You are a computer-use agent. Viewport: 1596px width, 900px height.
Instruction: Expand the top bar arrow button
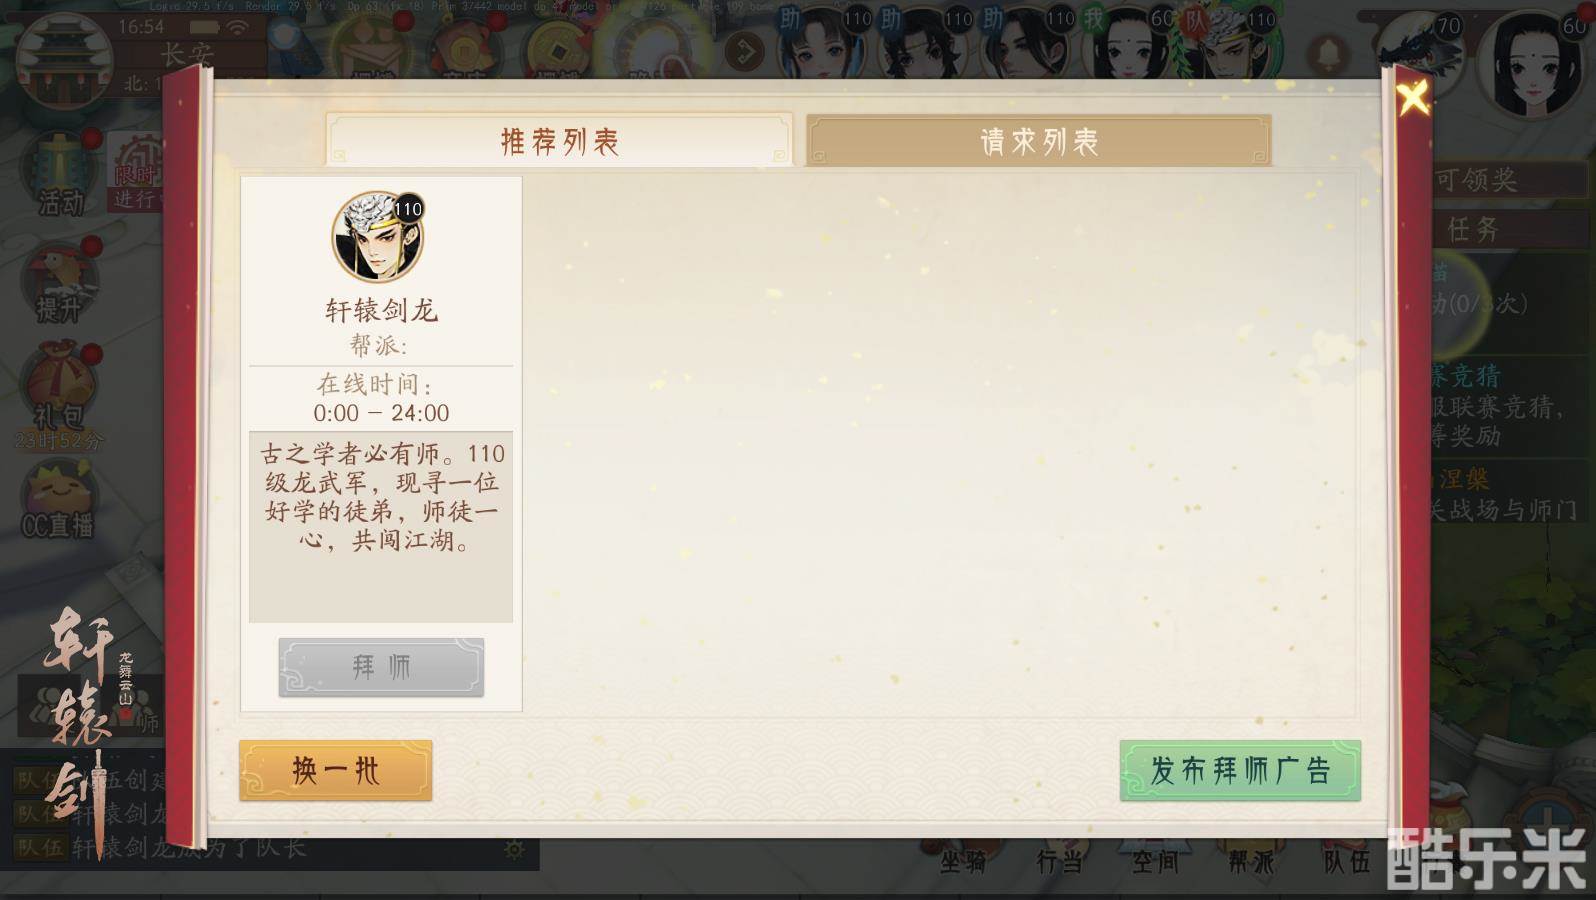[744, 51]
